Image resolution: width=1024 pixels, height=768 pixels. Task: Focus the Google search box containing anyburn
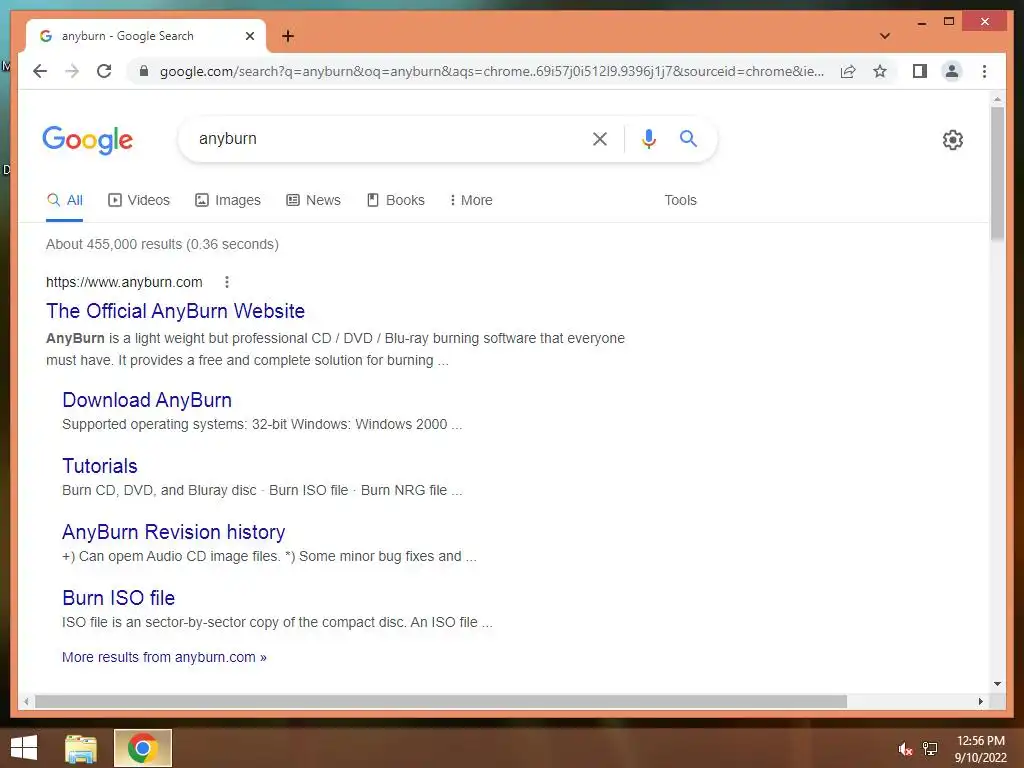385,138
